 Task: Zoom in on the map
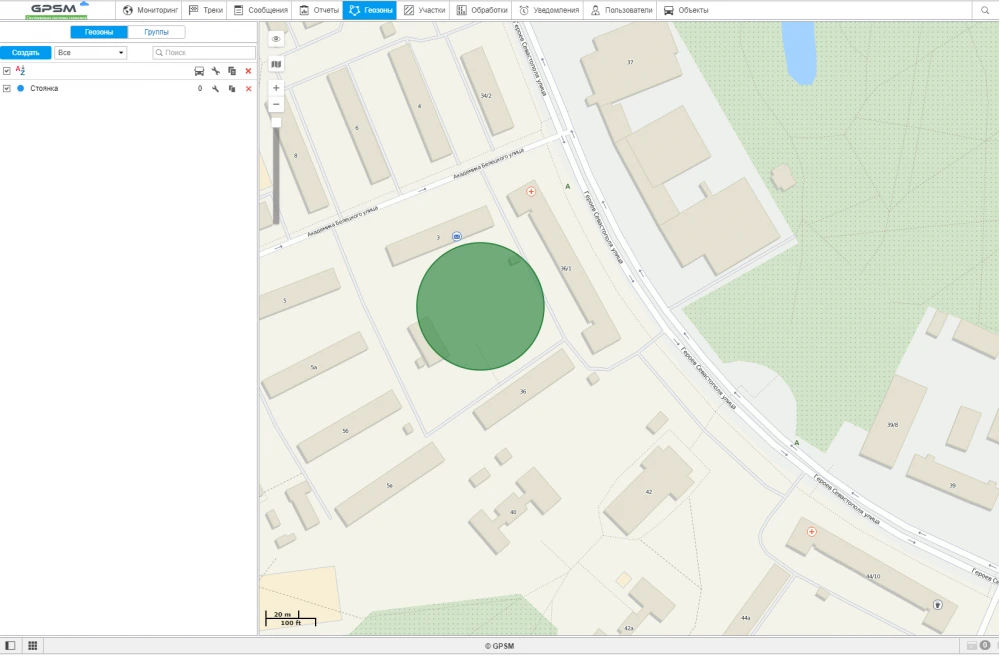coord(276,88)
